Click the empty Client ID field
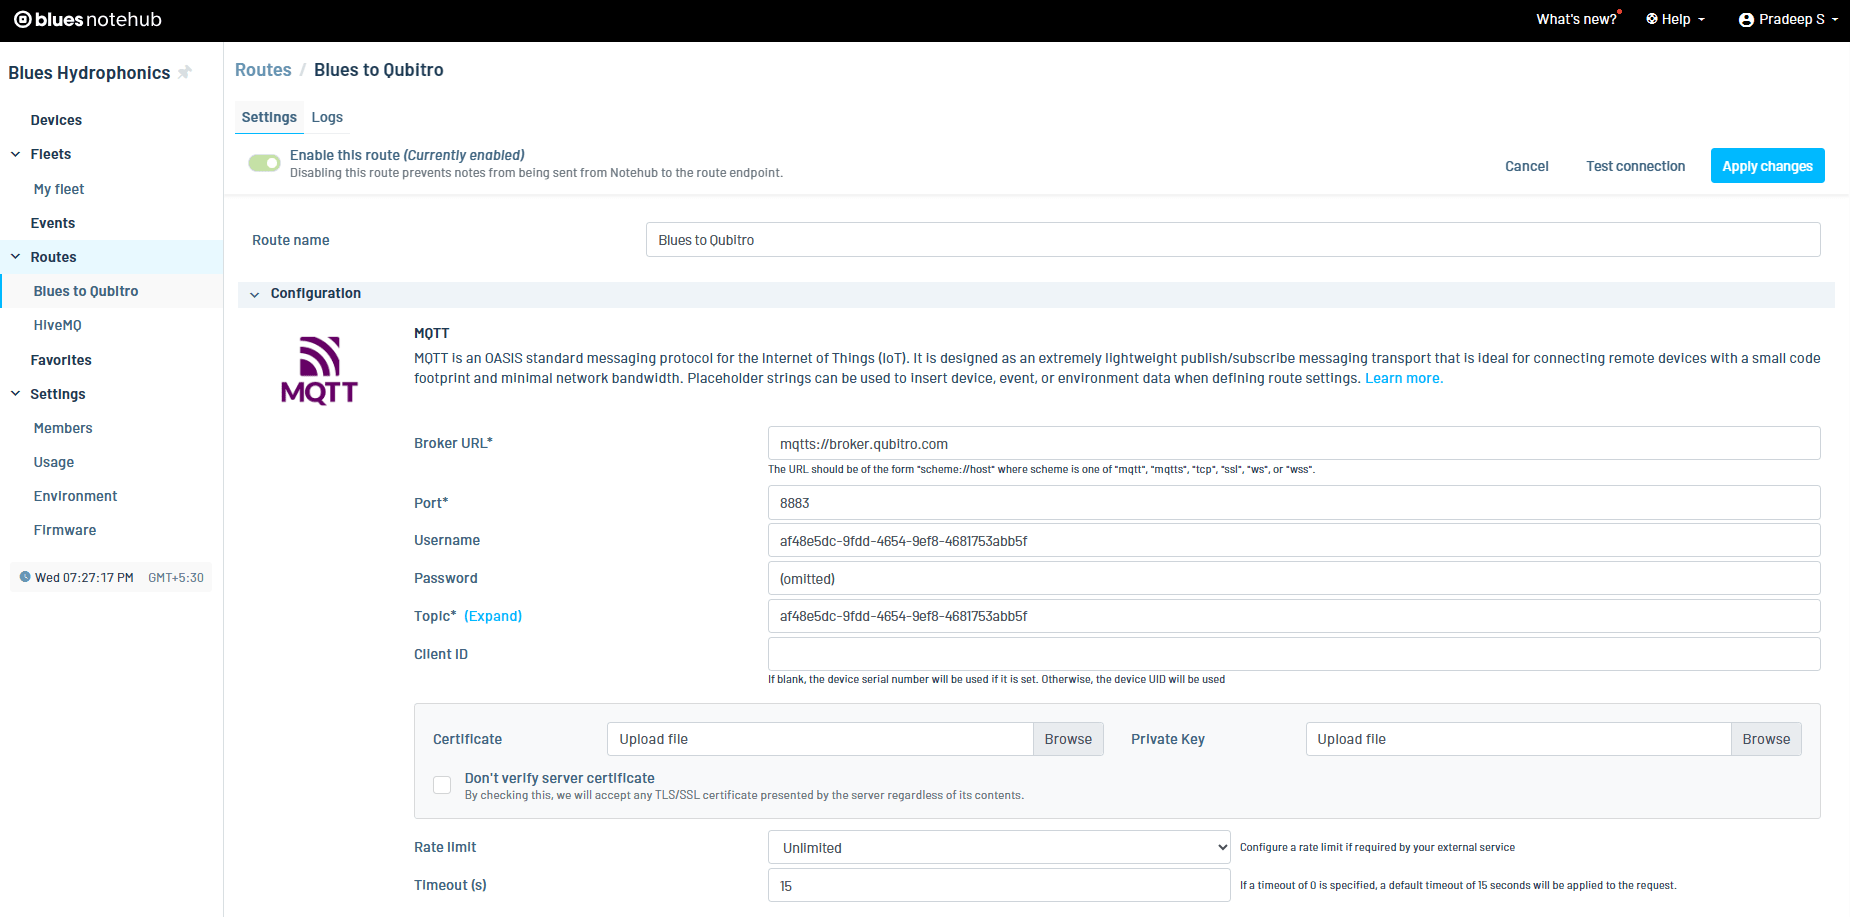The height and width of the screenshot is (917, 1850). click(1294, 654)
